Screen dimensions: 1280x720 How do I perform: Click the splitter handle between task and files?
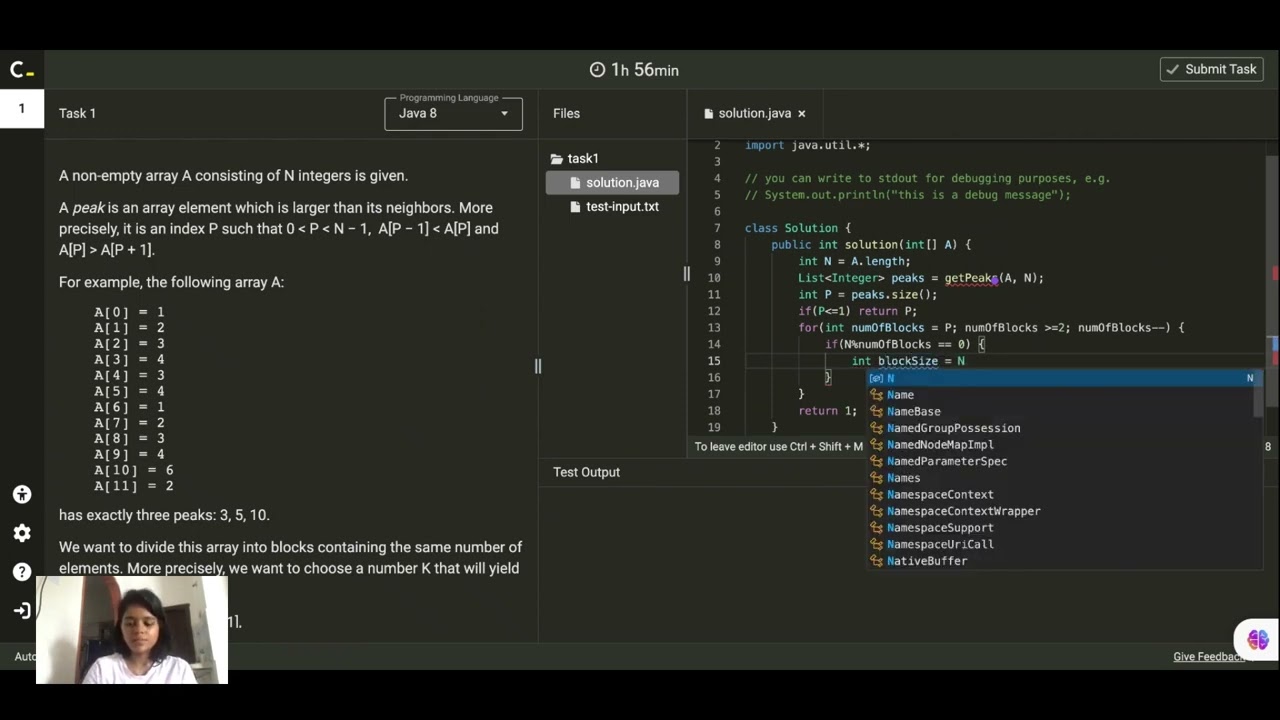pyautogui.click(x=538, y=366)
